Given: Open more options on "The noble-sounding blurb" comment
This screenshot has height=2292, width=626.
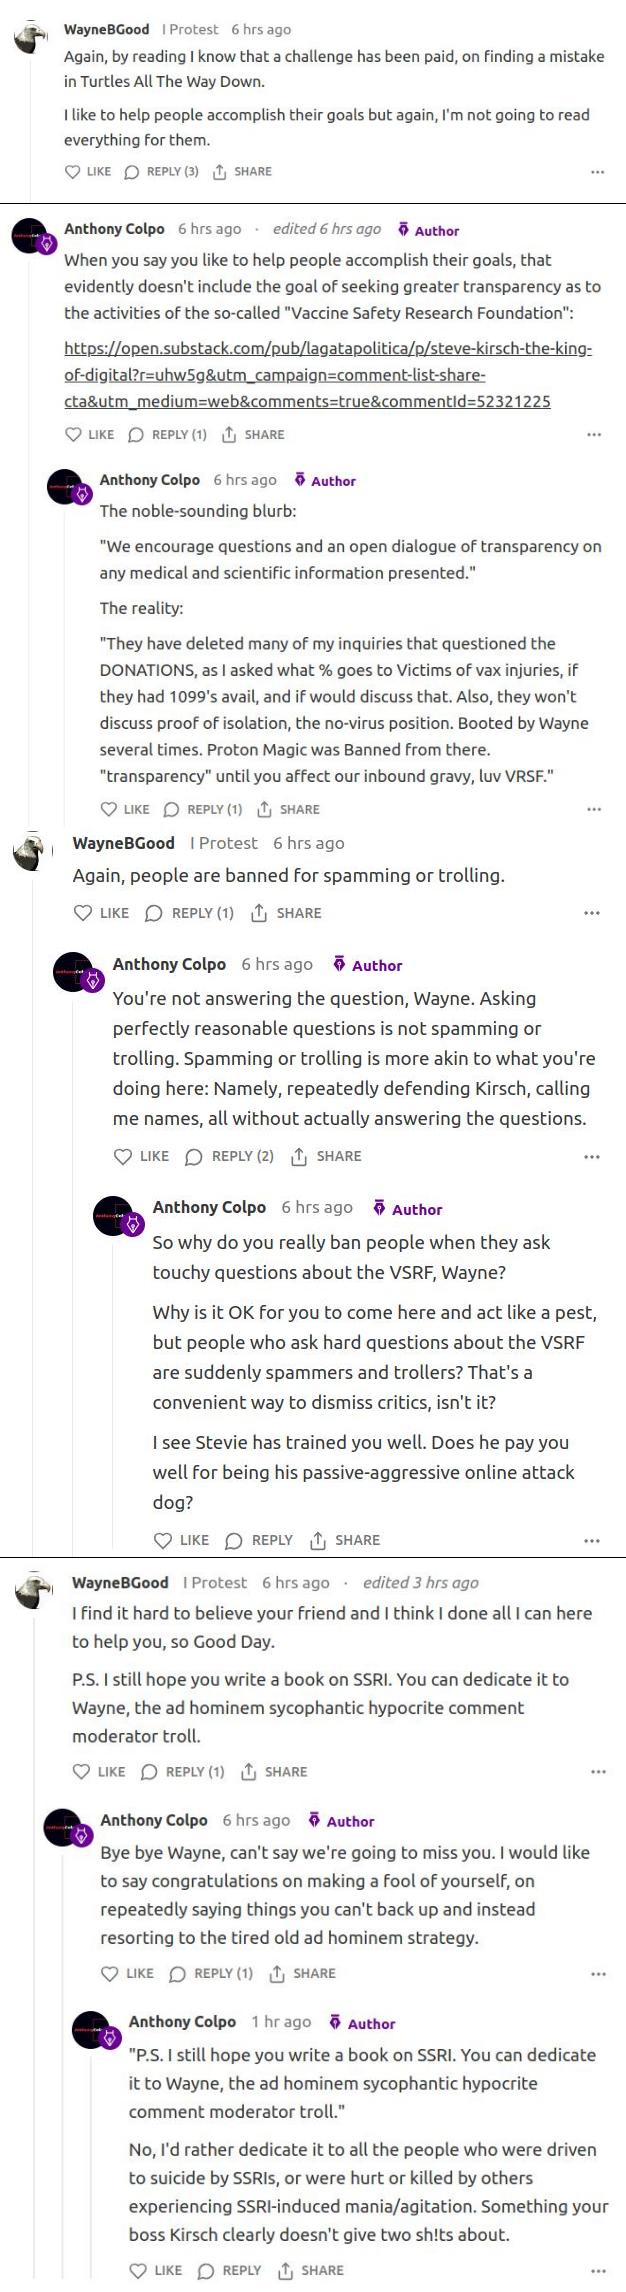Looking at the screenshot, I should pos(594,809).
